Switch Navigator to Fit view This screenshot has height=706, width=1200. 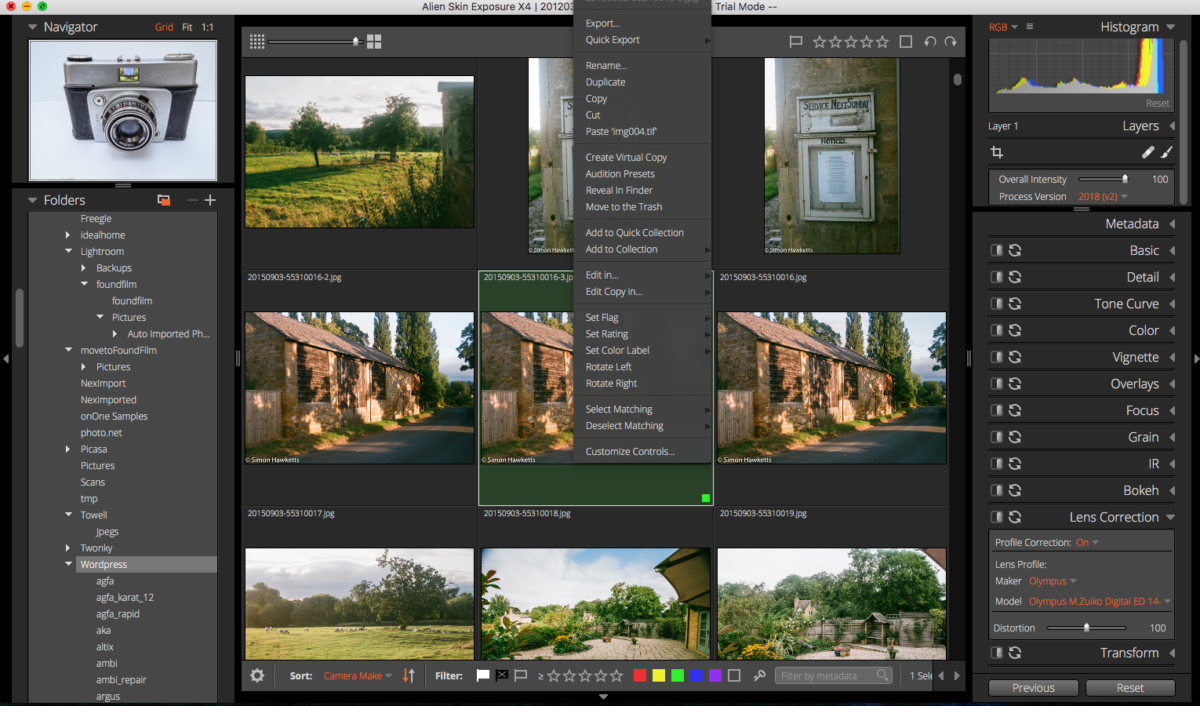[187, 28]
